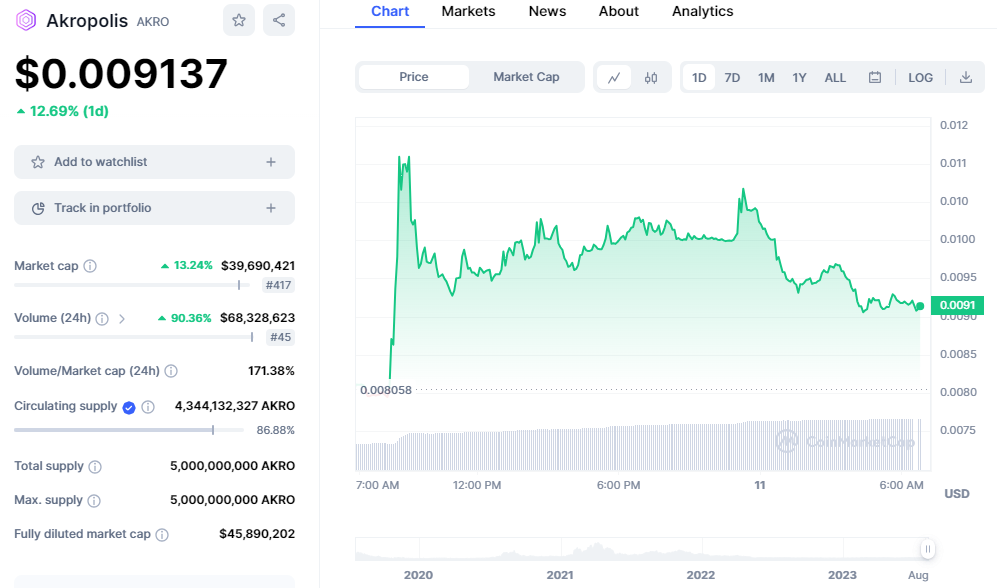The width and height of the screenshot is (997, 588).
Task: Click the 4,344,132,327 AKRO supply value
Action: pos(235,406)
